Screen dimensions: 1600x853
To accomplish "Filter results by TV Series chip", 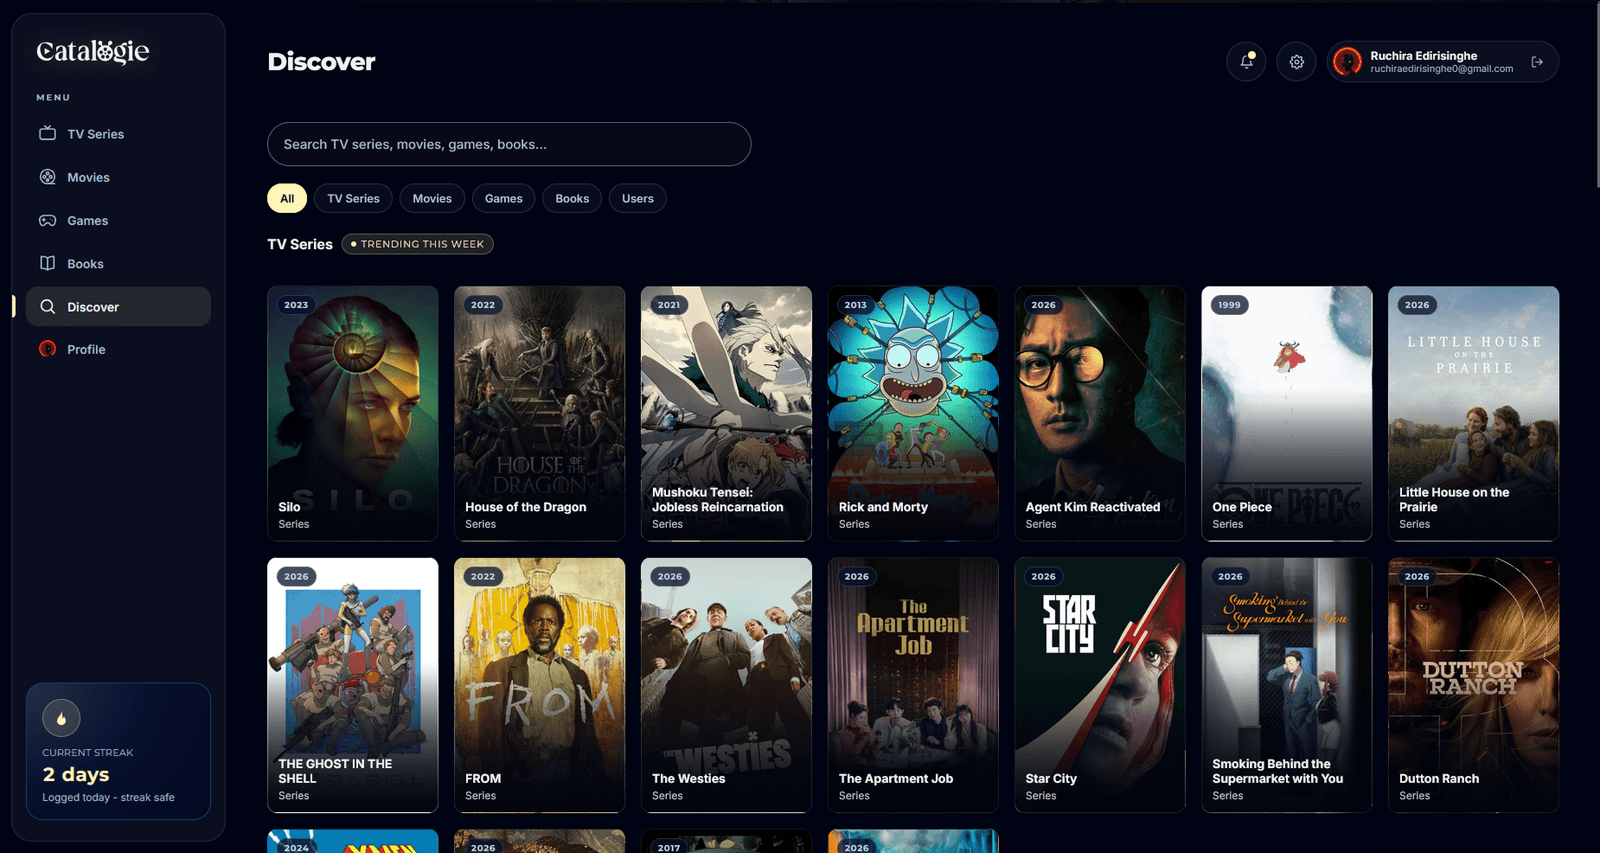I will [353, 198].
